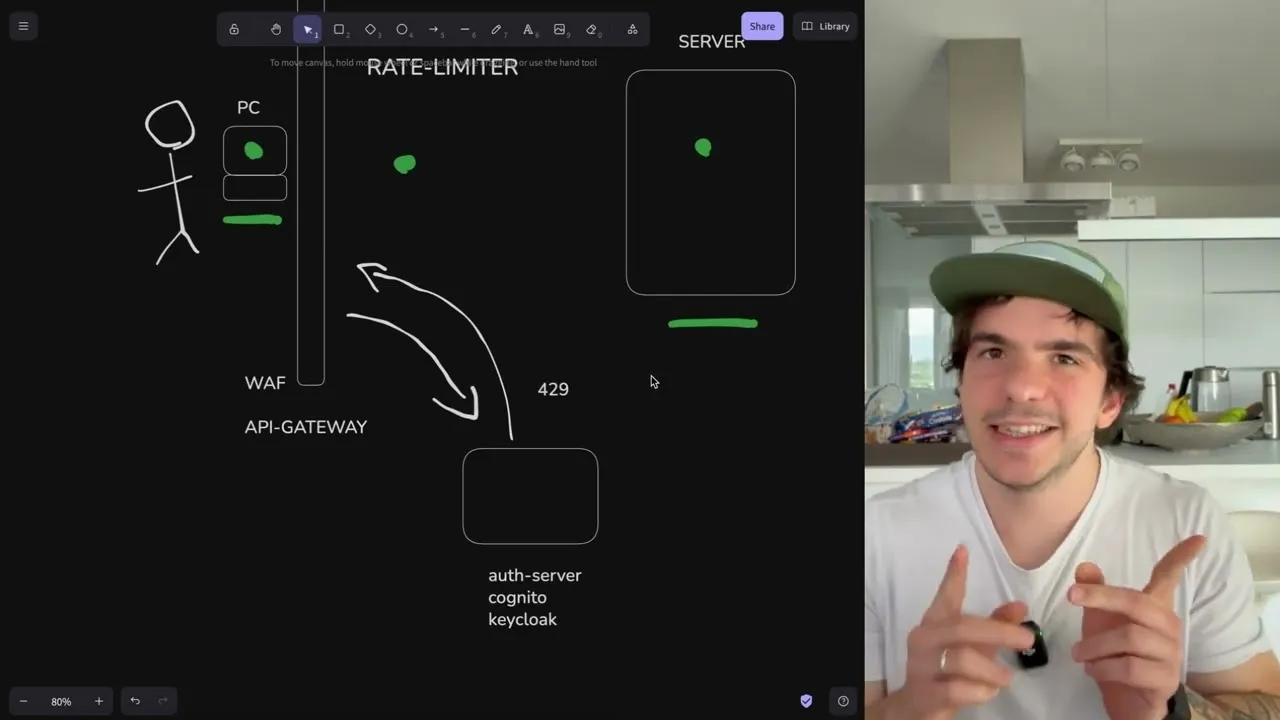Select the keycloak text line
The image size is (1280, 720).
click(x=522, y=620)
